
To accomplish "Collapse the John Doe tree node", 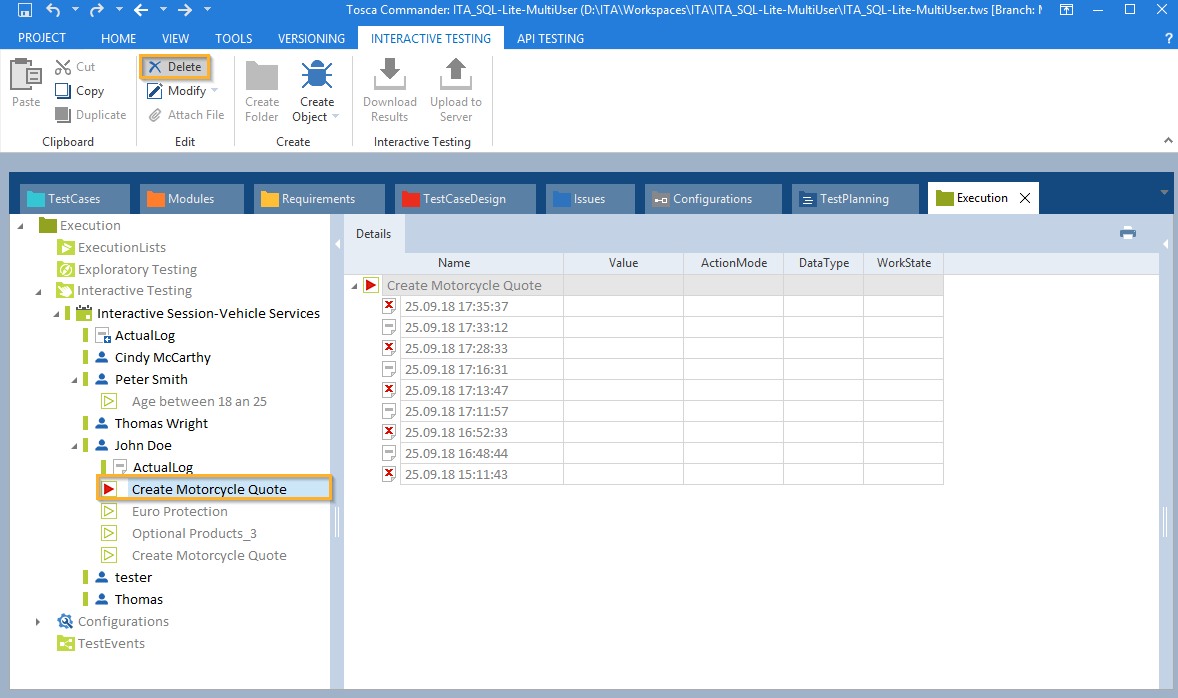I will (x=74, y=446).
